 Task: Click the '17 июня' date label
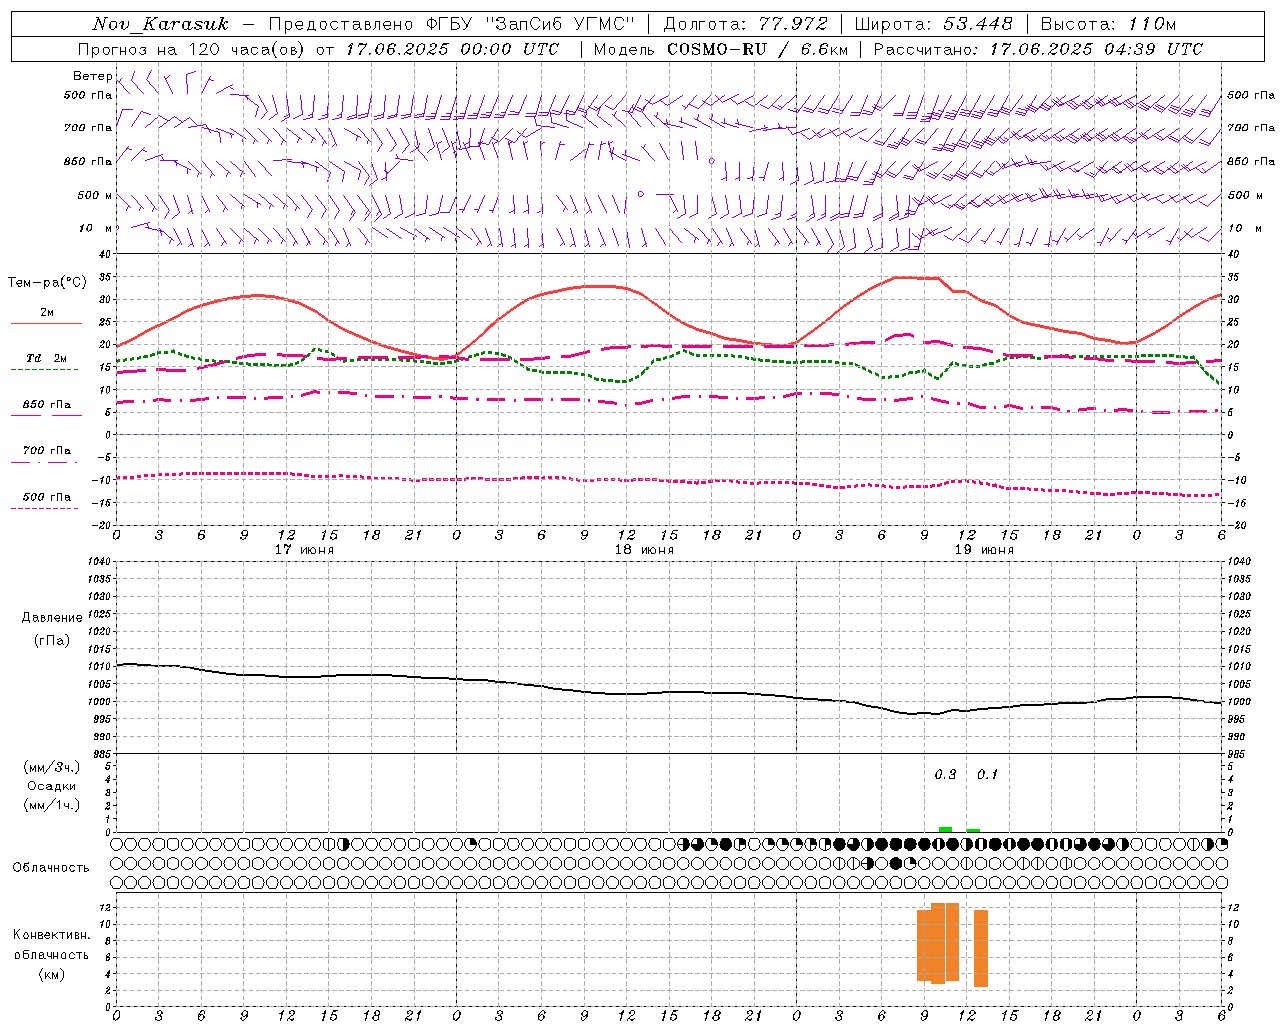304,550
